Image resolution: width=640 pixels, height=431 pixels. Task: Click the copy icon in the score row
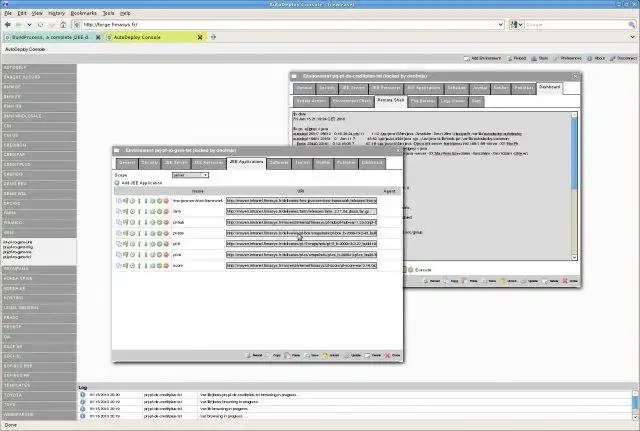pyautogui.click(x=119, y=266)
